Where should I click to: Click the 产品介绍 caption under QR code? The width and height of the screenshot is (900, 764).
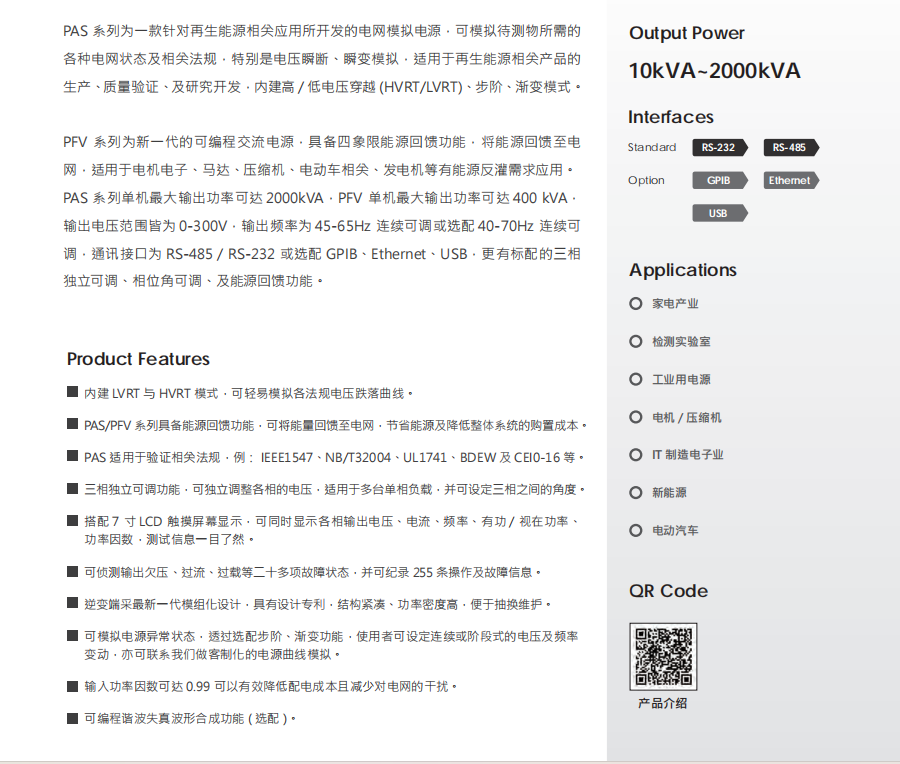662,704
